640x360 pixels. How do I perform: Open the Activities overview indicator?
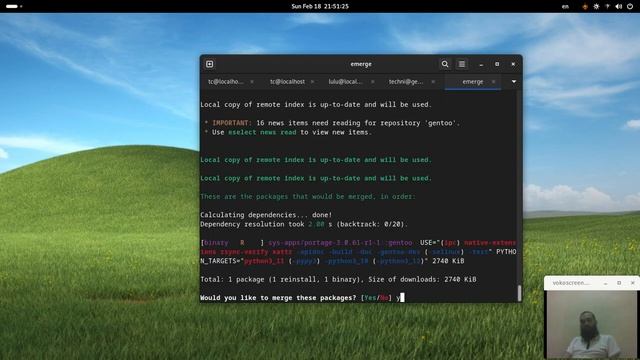tap(14, 6)
